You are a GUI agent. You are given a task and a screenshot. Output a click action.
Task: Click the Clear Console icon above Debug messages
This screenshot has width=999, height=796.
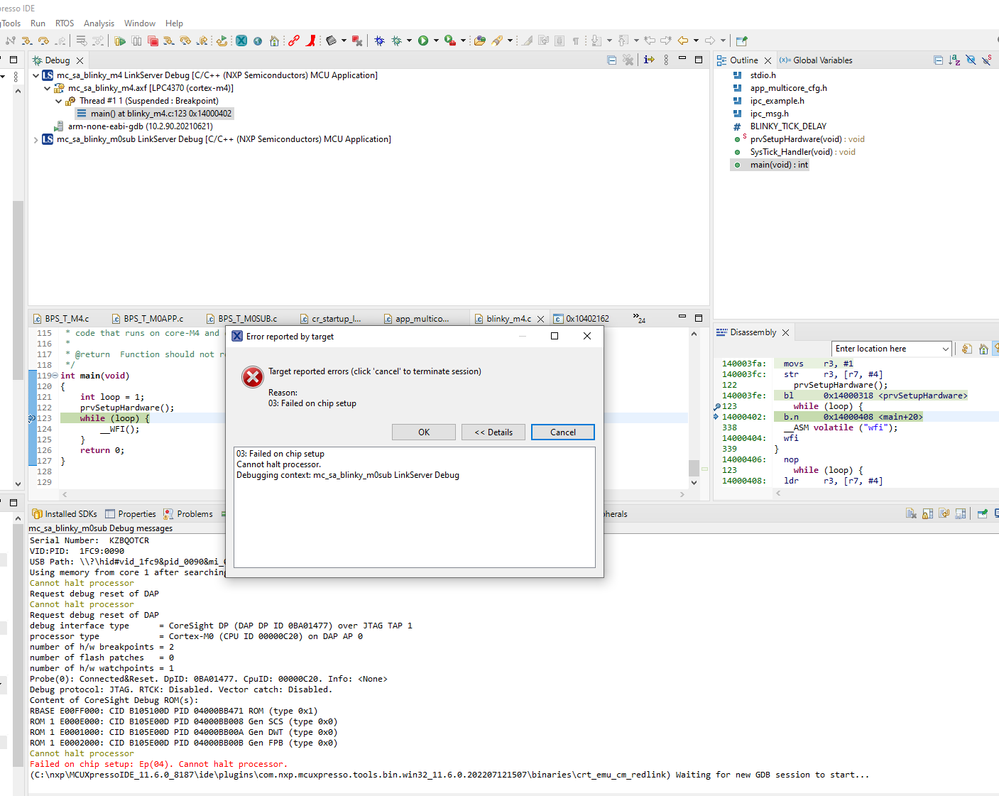tap(909, 512)
